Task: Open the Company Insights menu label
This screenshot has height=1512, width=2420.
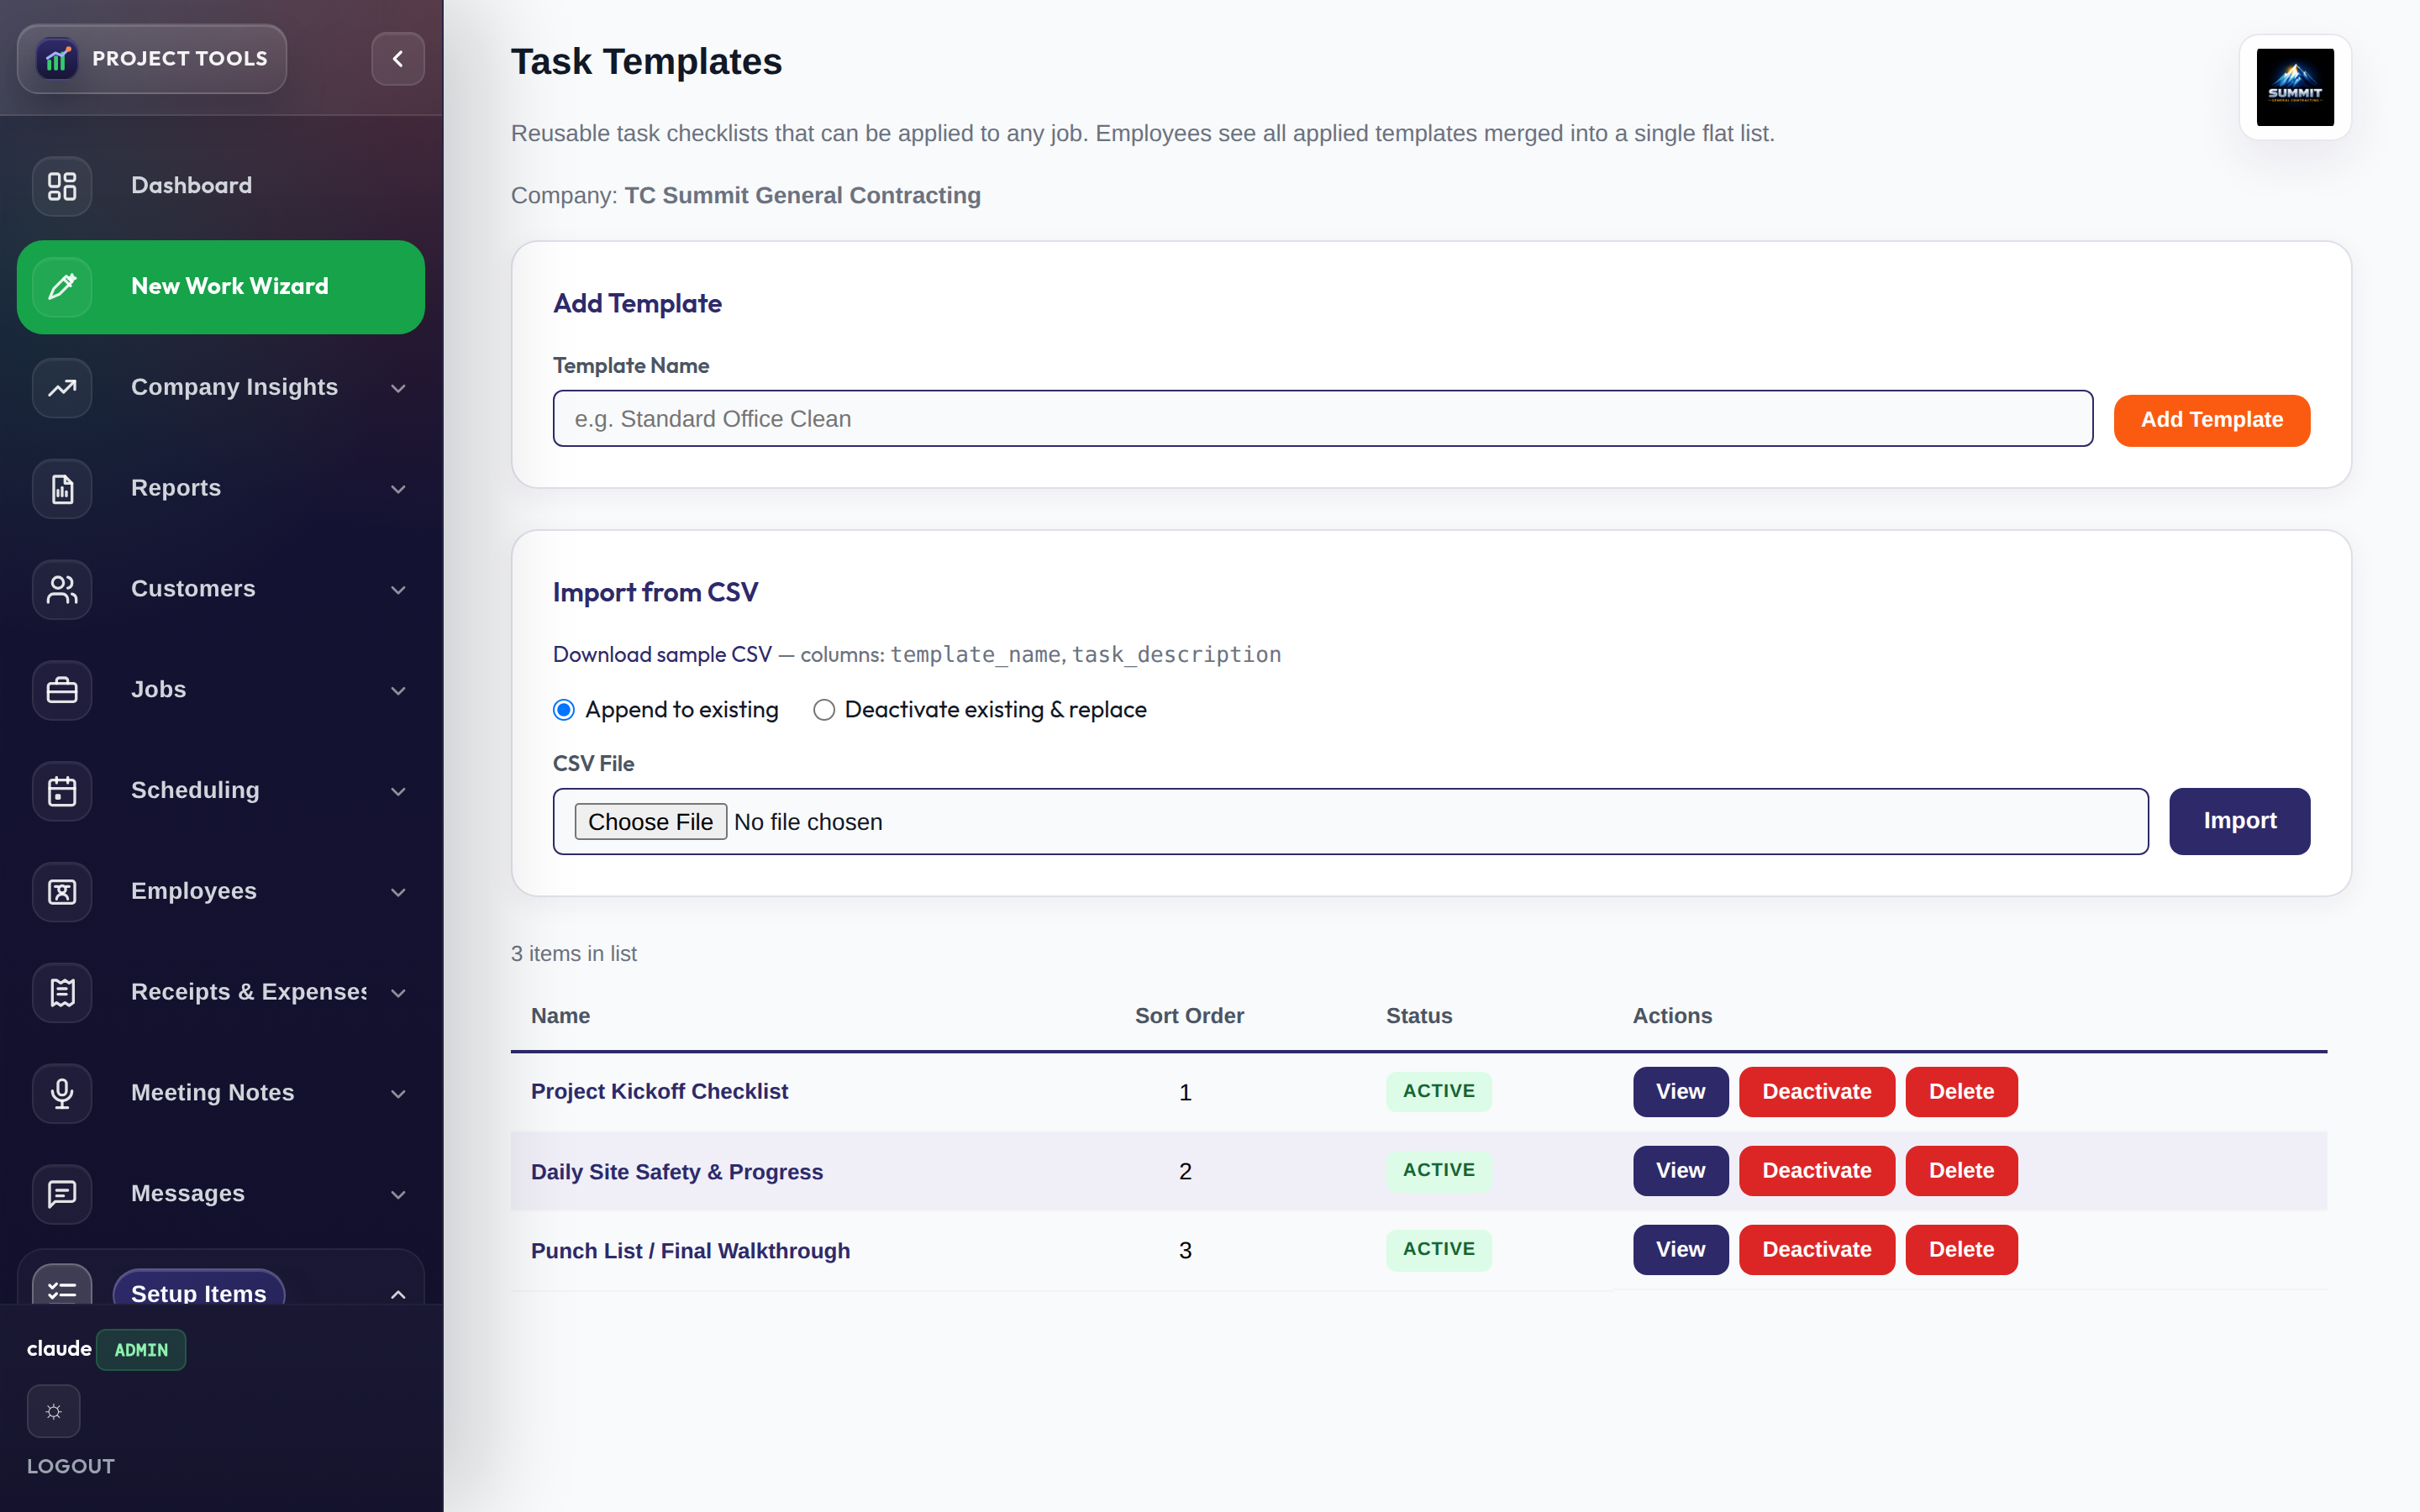Action: click(234, 387)
